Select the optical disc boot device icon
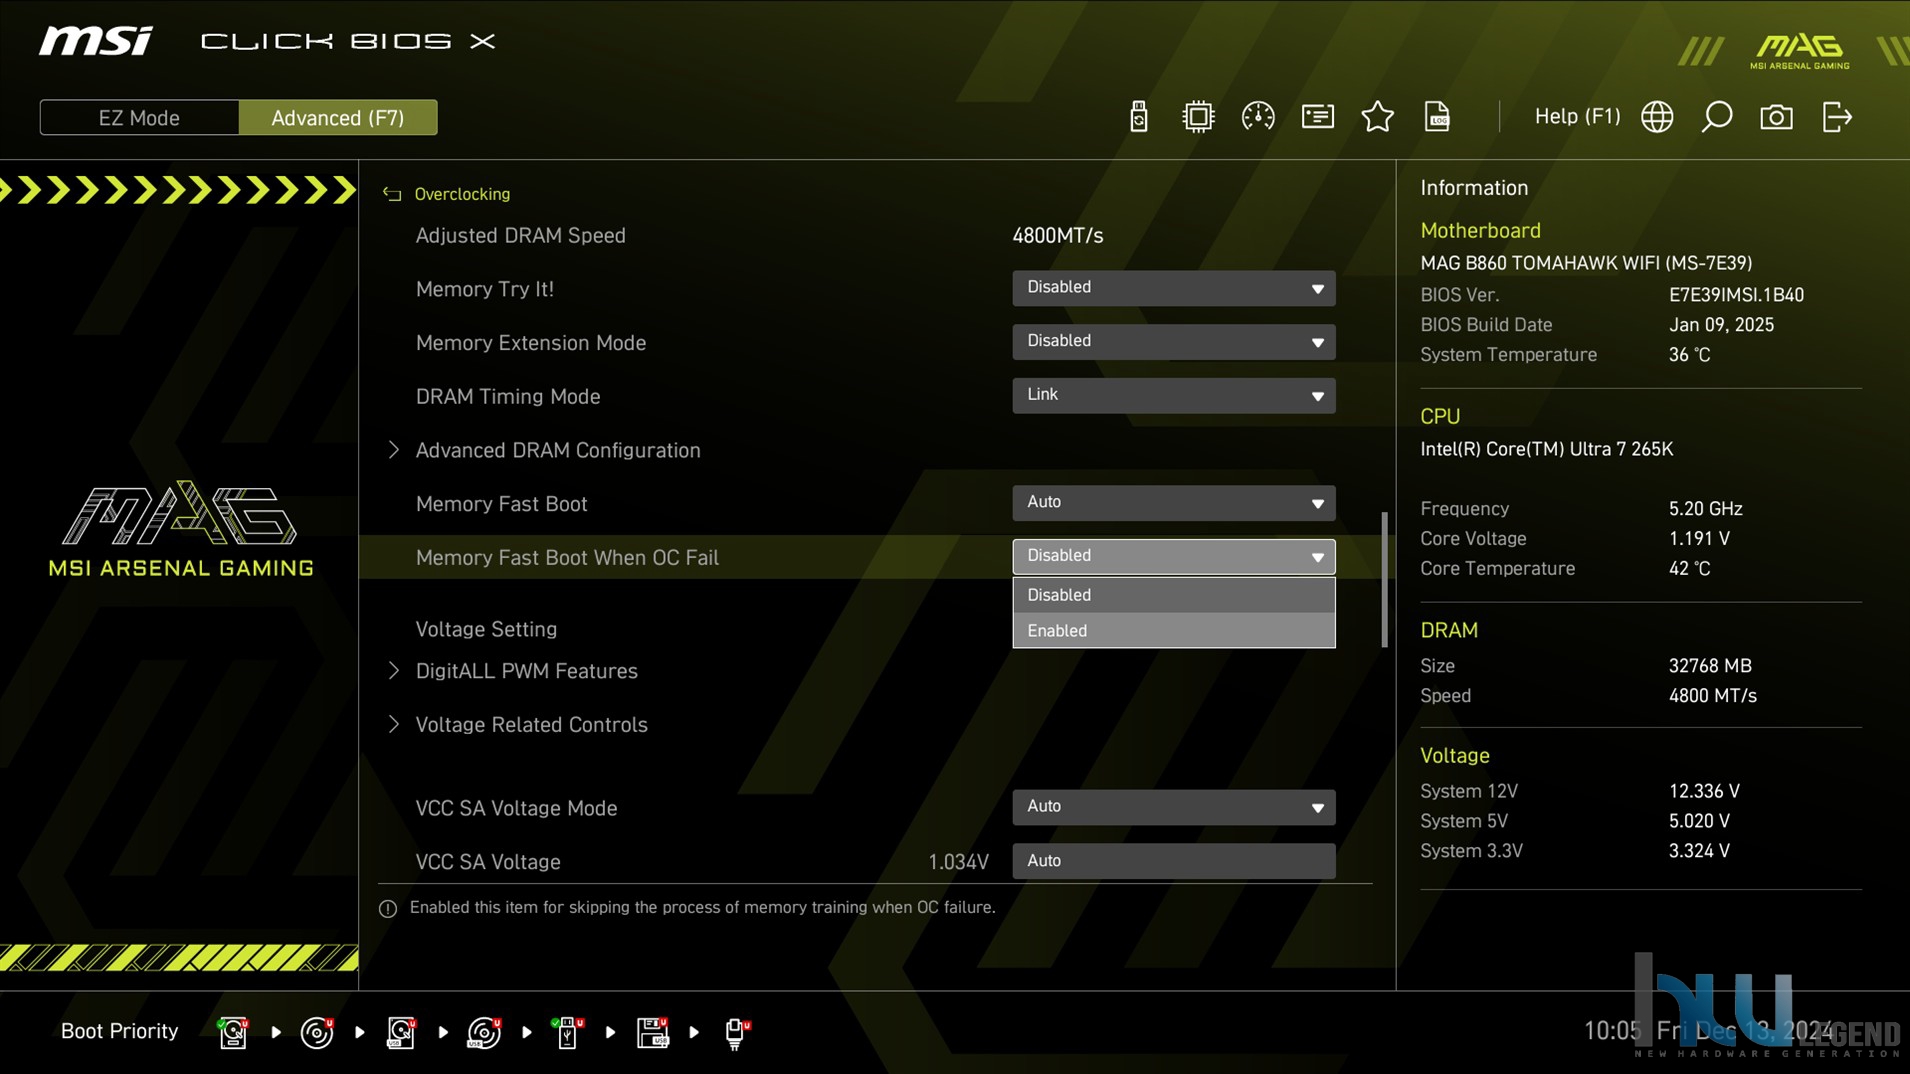The width and height of the screenshot is (1910, 1074). pos(317,1032)
